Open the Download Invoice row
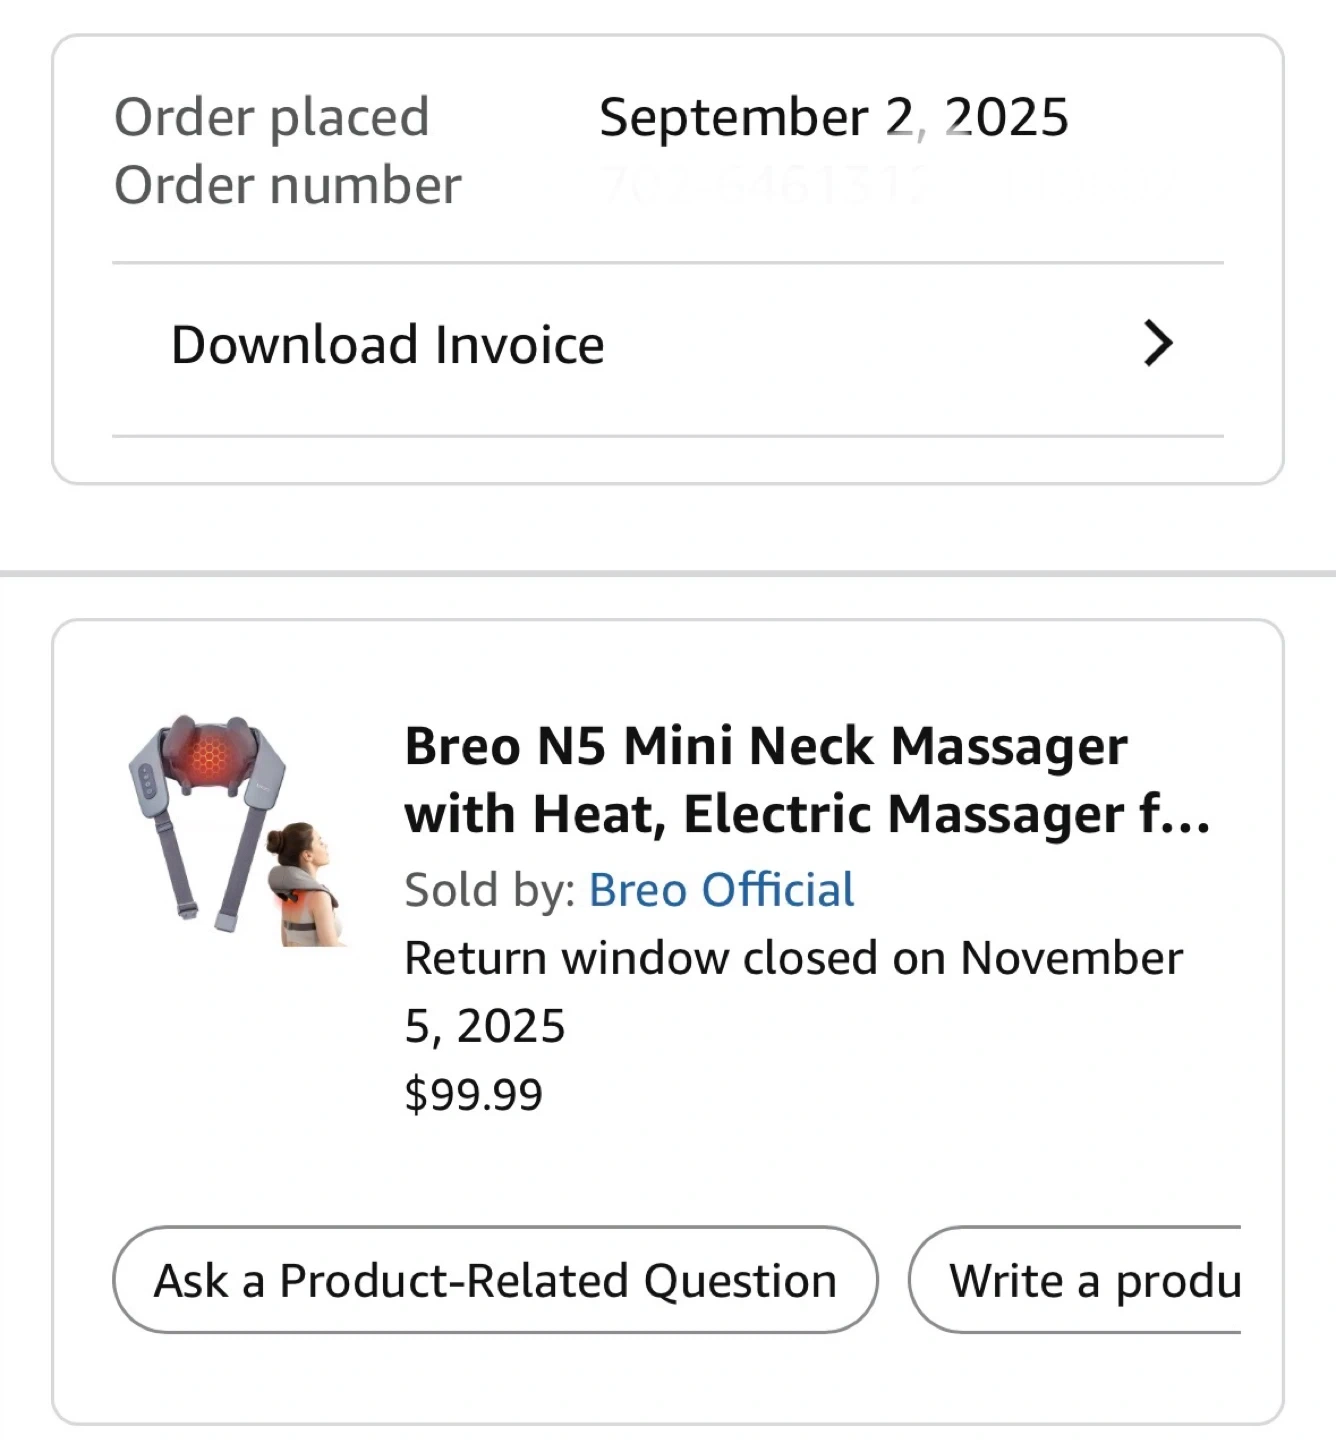The image size is (1336, 1440). pos(388,345)
